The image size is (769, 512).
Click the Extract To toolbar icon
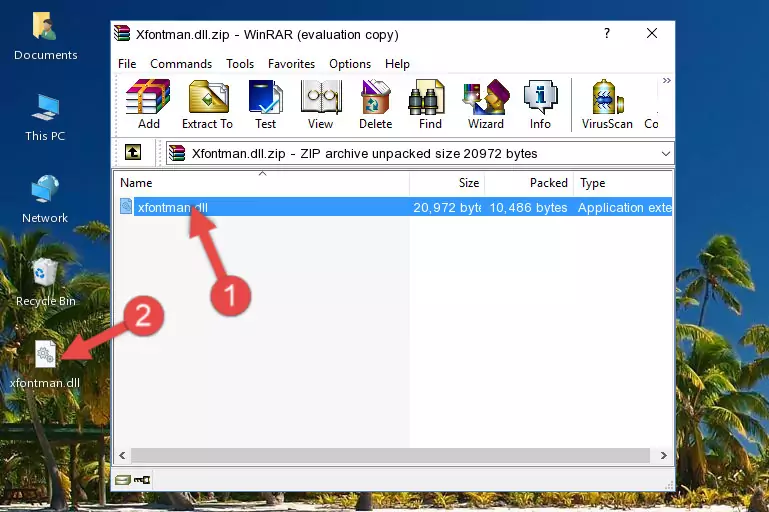pos(207,104)
